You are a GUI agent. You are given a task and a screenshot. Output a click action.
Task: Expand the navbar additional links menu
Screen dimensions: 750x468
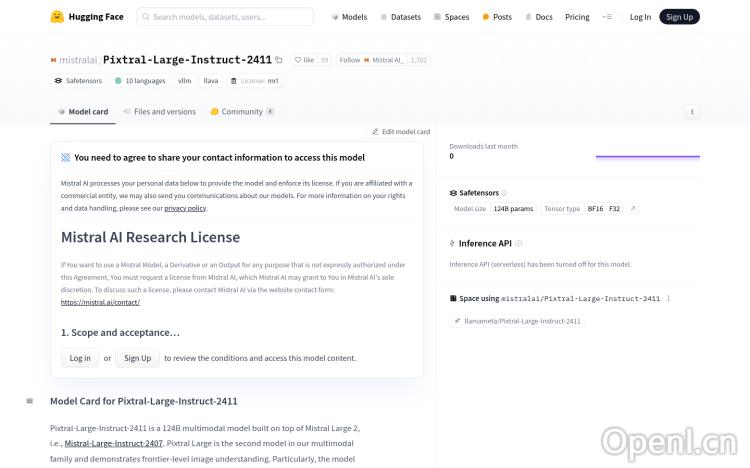tap(607, 17)
